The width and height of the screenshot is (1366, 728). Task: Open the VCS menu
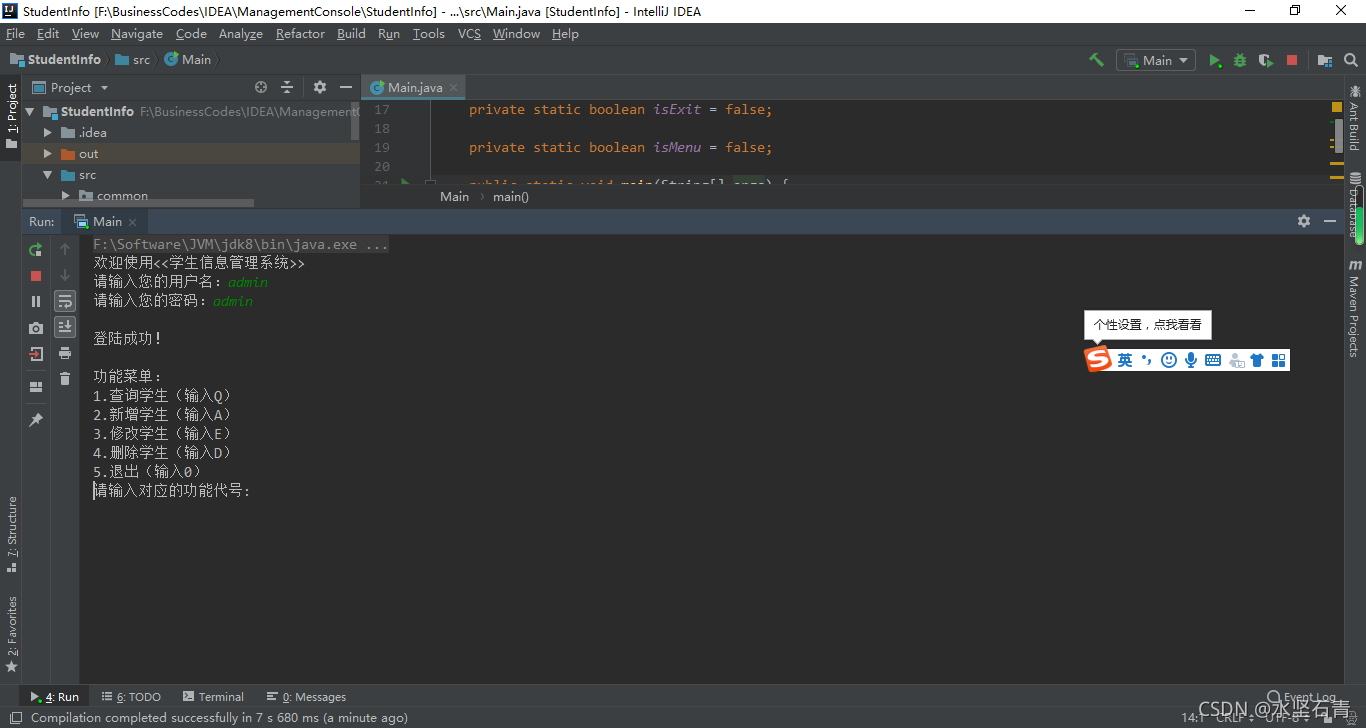(x=469, y=33)
